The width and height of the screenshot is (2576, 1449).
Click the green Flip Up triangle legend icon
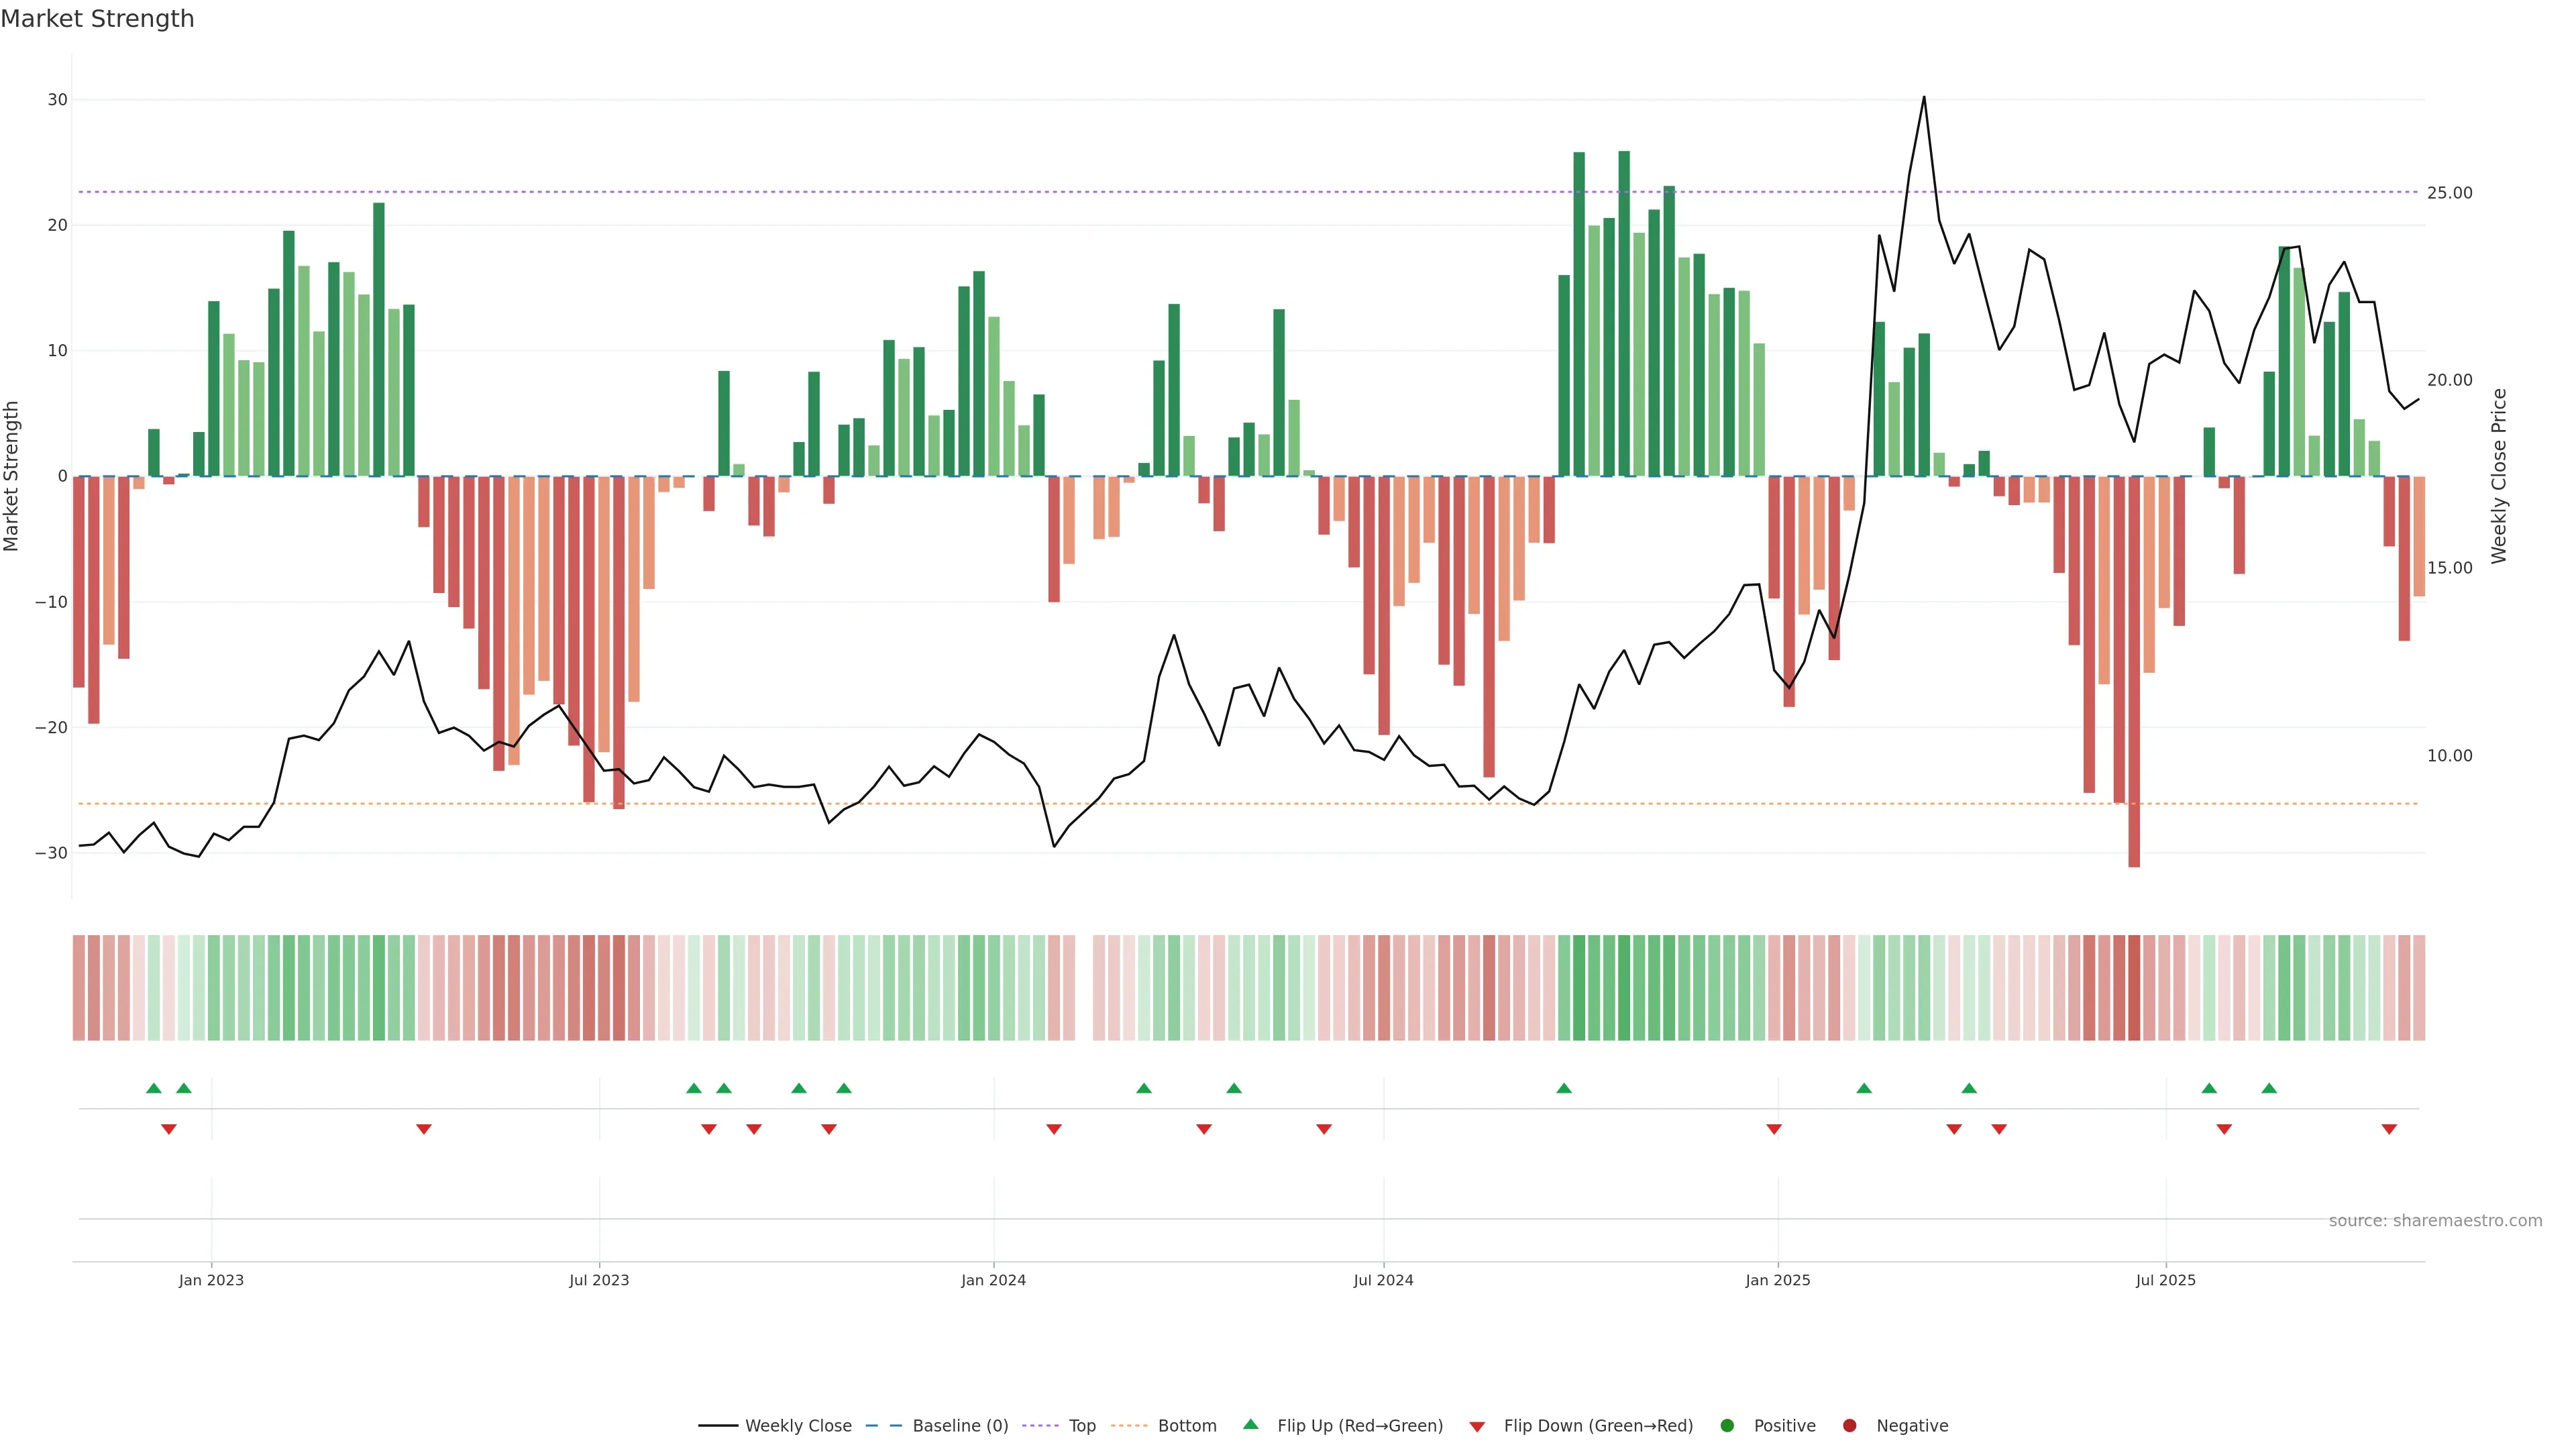1250,1424
